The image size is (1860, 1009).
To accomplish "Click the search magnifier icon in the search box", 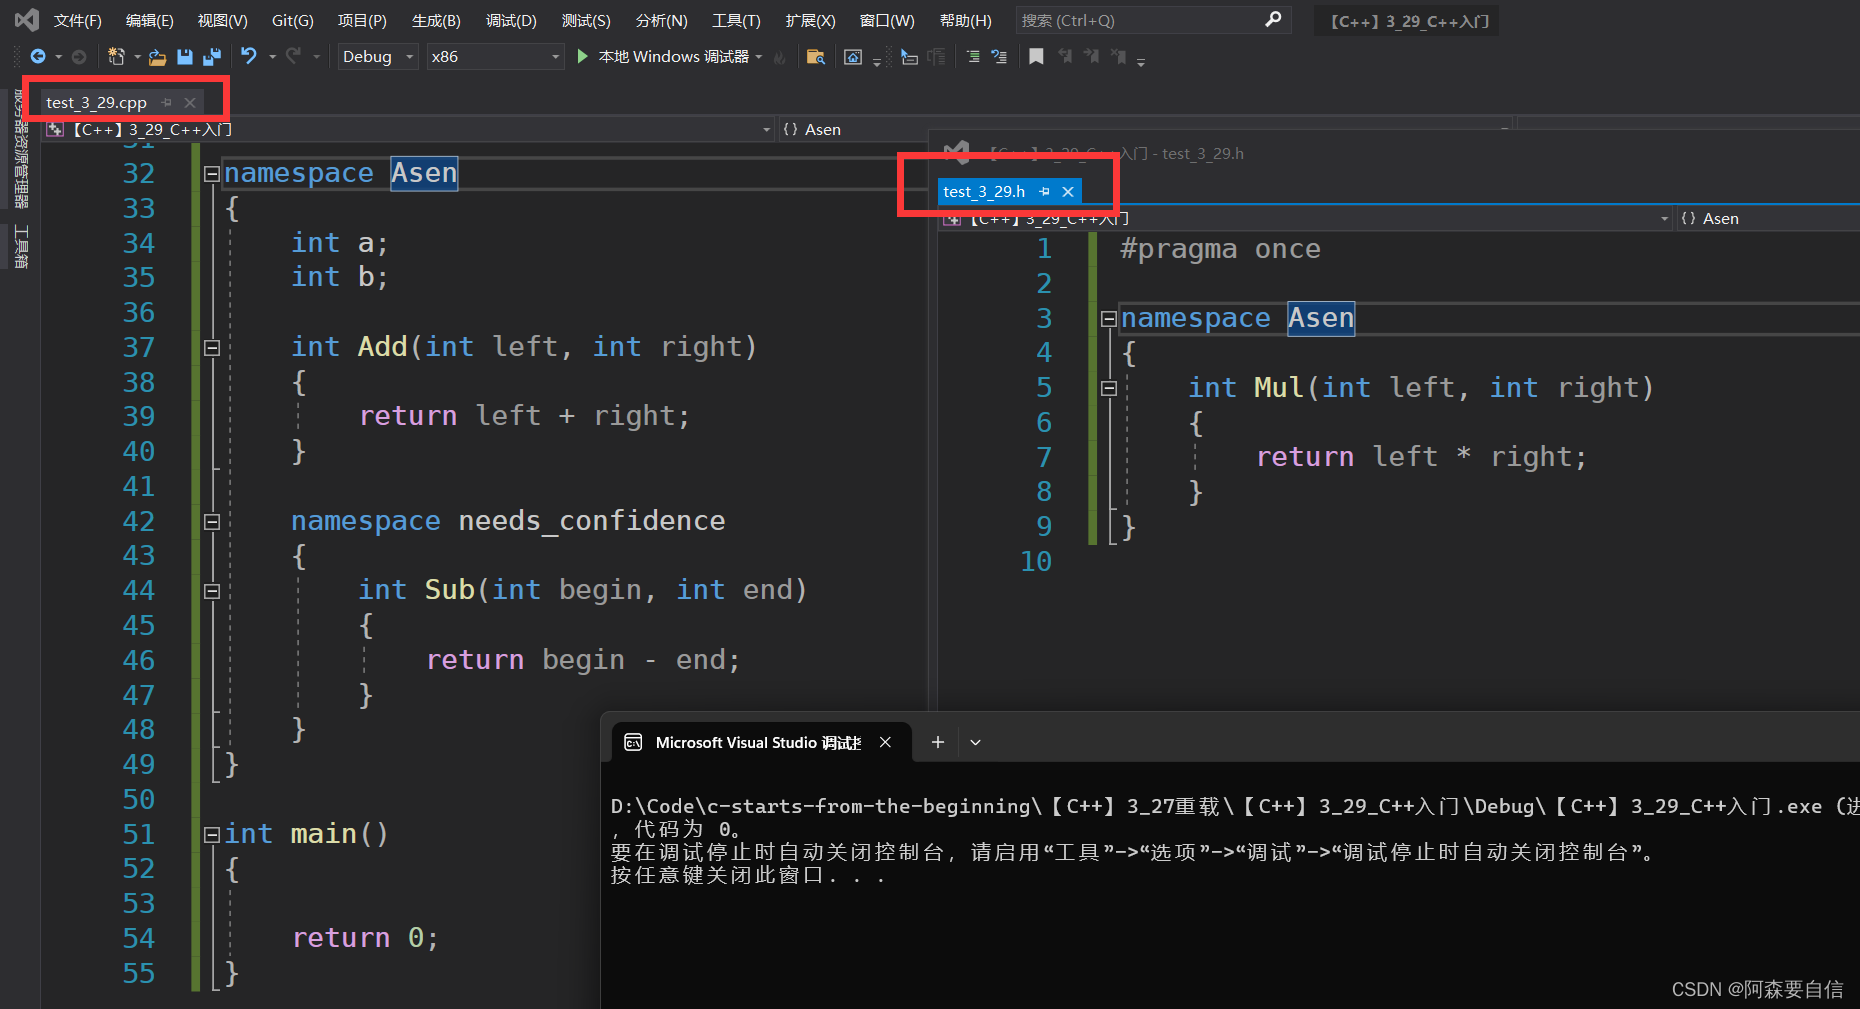I will tap(1273, 20).
